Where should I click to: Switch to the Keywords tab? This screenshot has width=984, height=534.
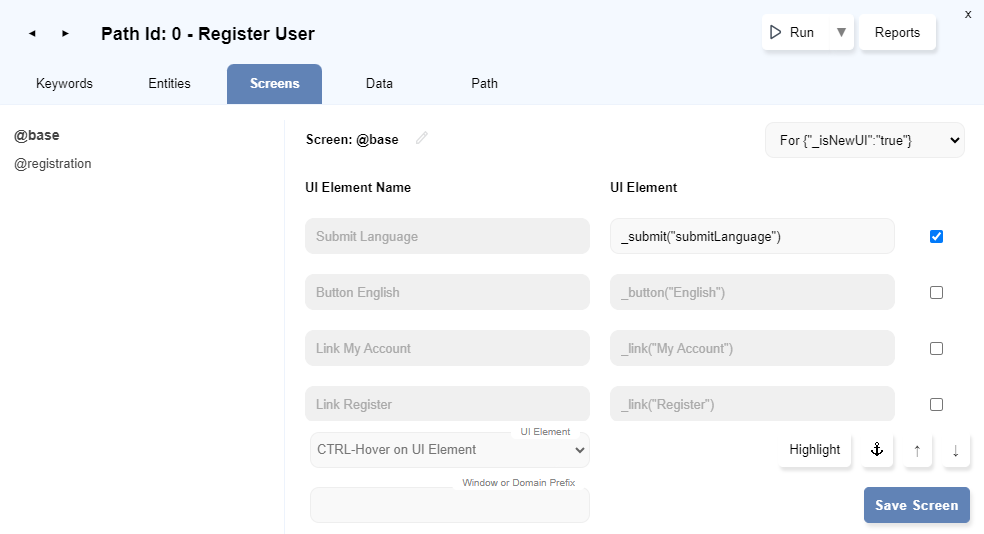pyautogui.click(x=64, y=84)
